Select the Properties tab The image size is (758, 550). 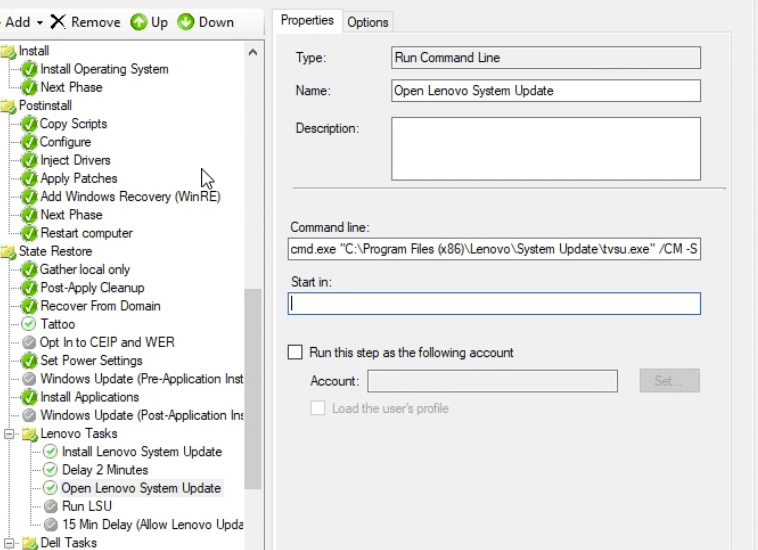click(x=307, y=20)
